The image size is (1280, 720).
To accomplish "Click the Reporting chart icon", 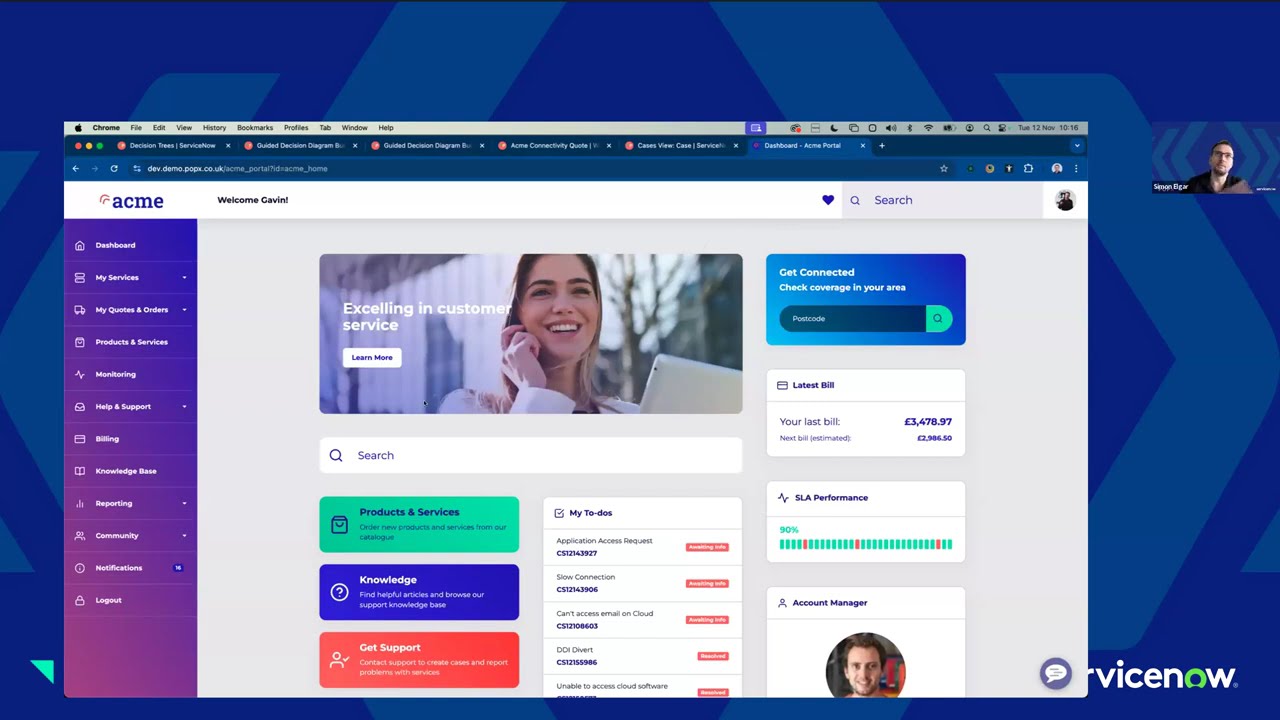I will pos(80,503).
